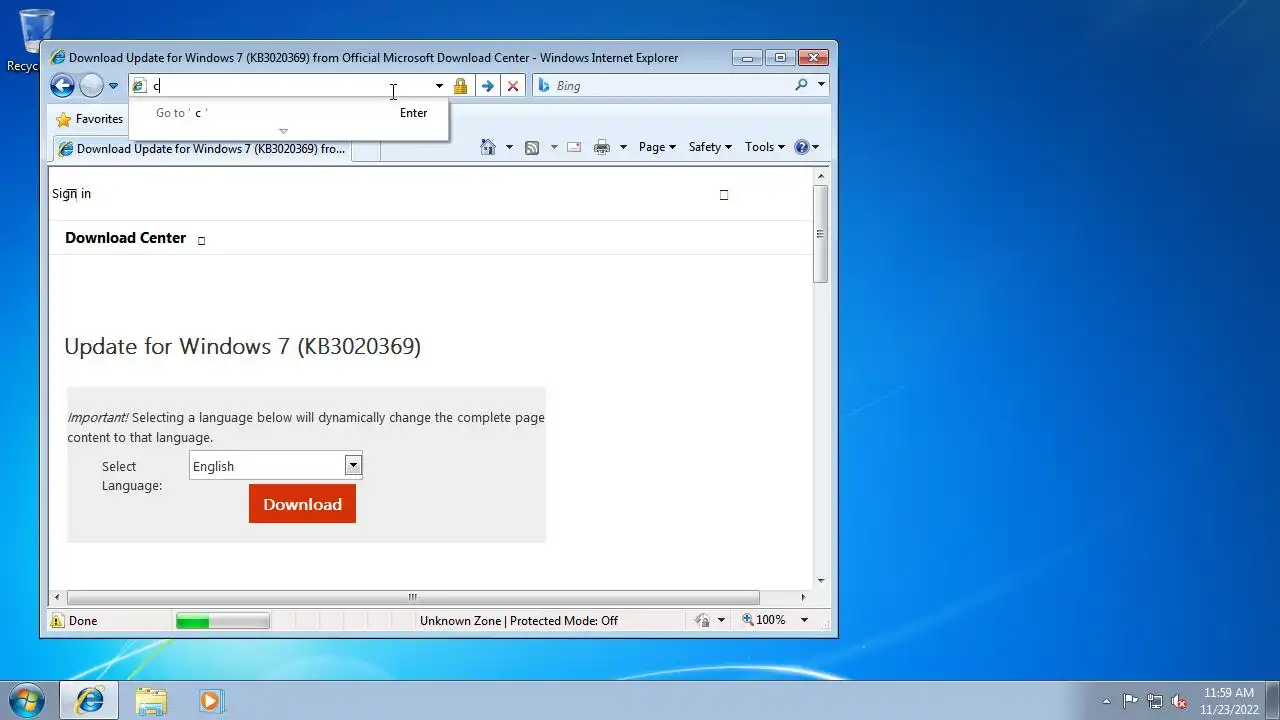Expand the address bar autocomplete dropdown arrow
The image size is (1280, 720).
439,86
